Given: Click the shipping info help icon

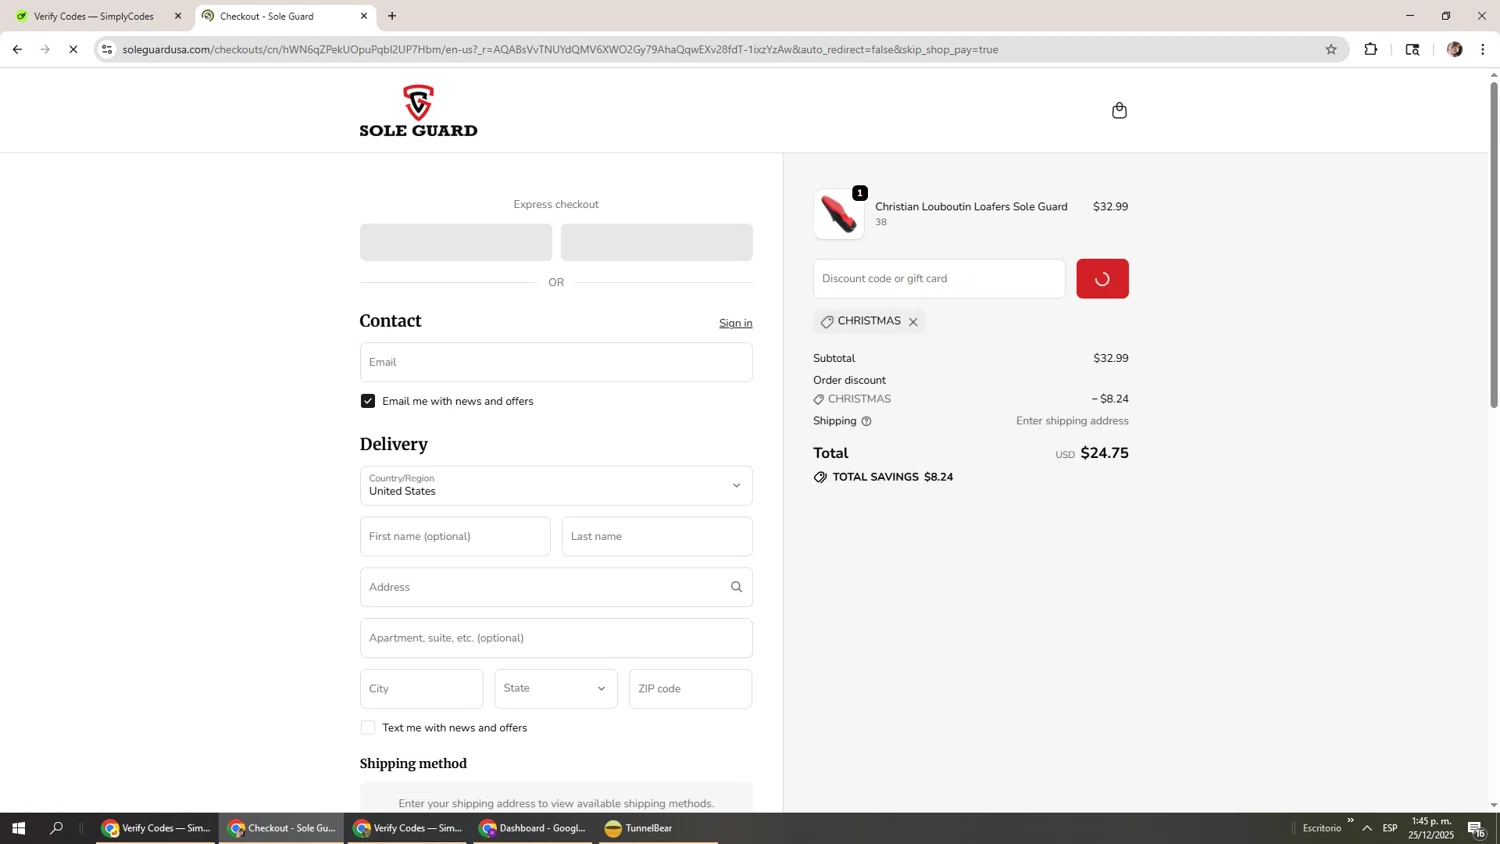Looking at the screenshot, I should pyautogui.click(x=866, y=421).
